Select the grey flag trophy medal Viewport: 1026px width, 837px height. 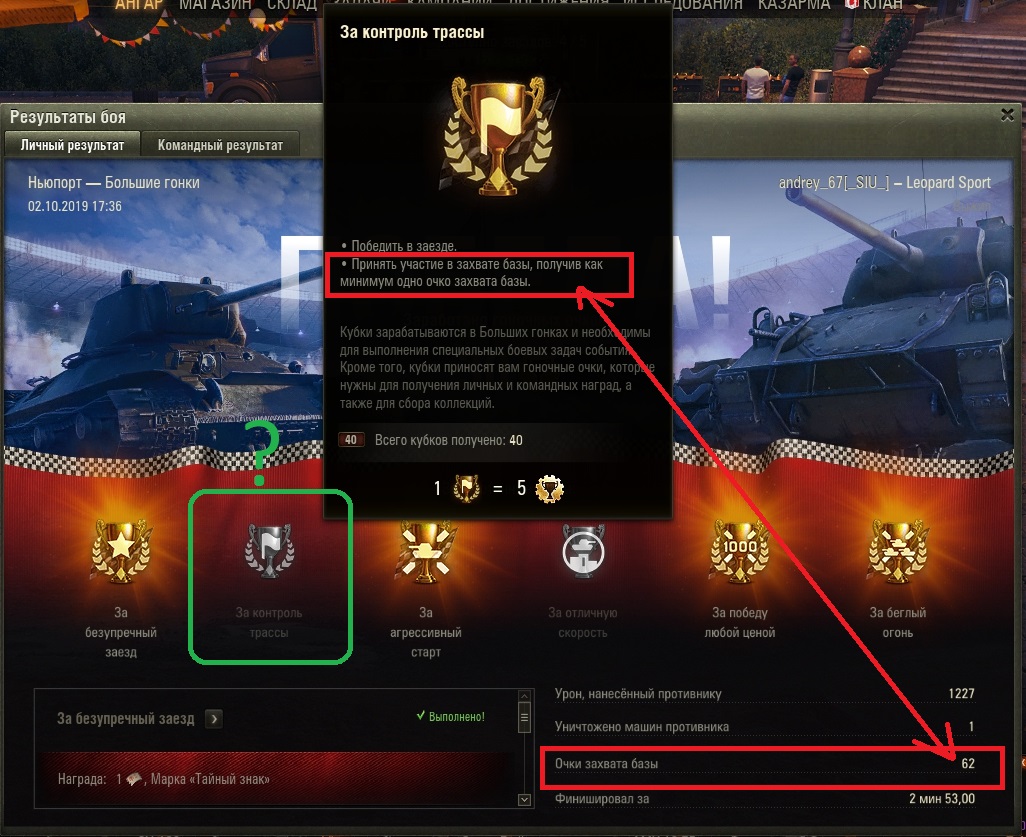click(x=269, y=551)
